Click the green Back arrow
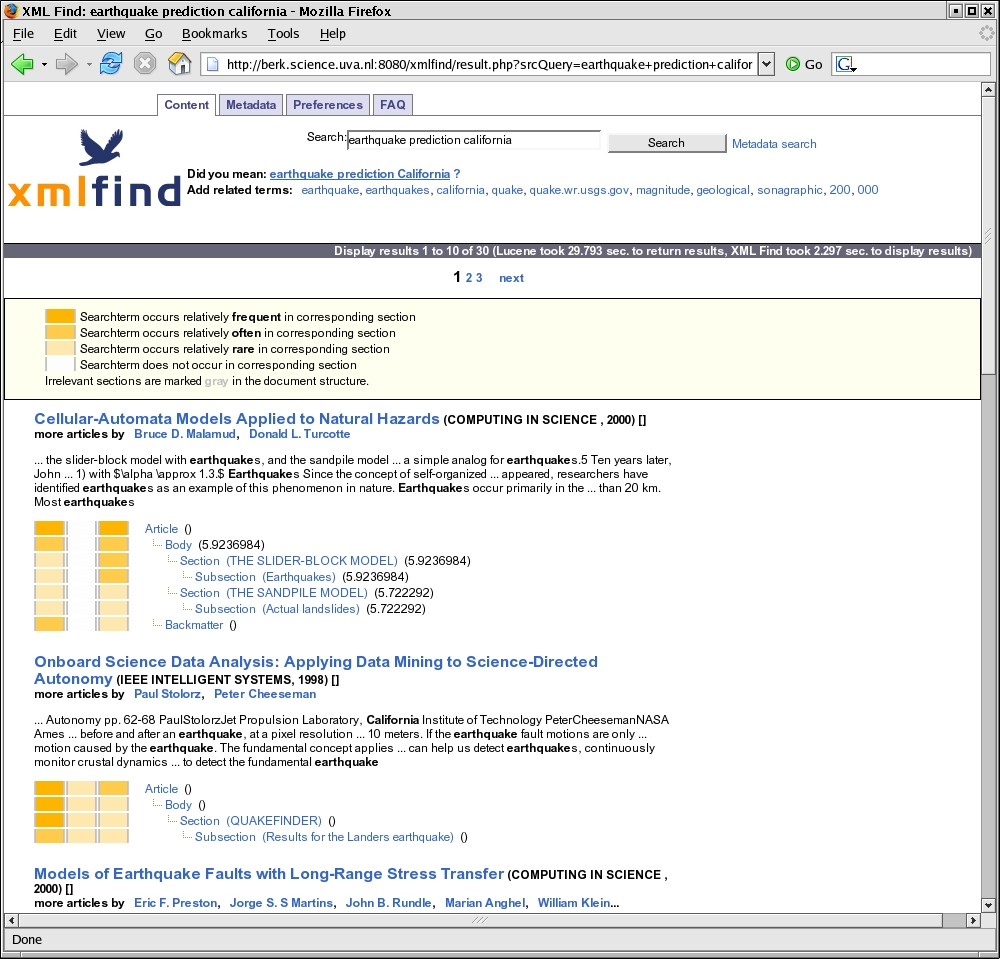Image resolution: width=1000 pixels, height=959 pixels. (22, 64)
